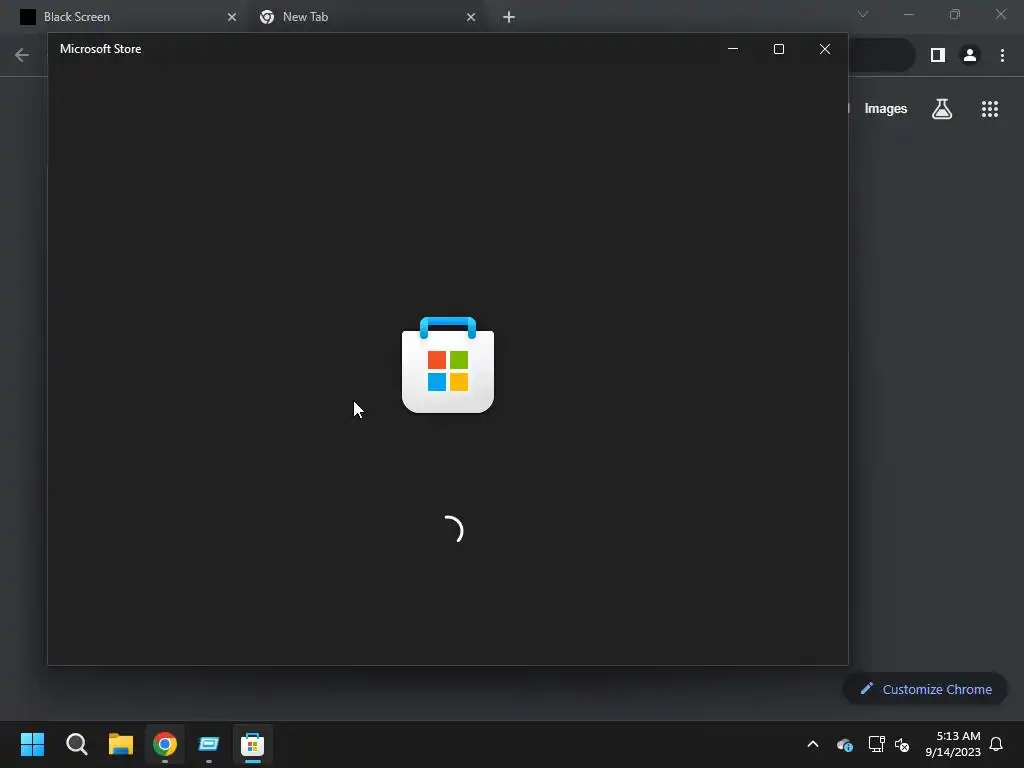Open Chrome tab search dropdown

pyautogui.click(x=863, y=14)
